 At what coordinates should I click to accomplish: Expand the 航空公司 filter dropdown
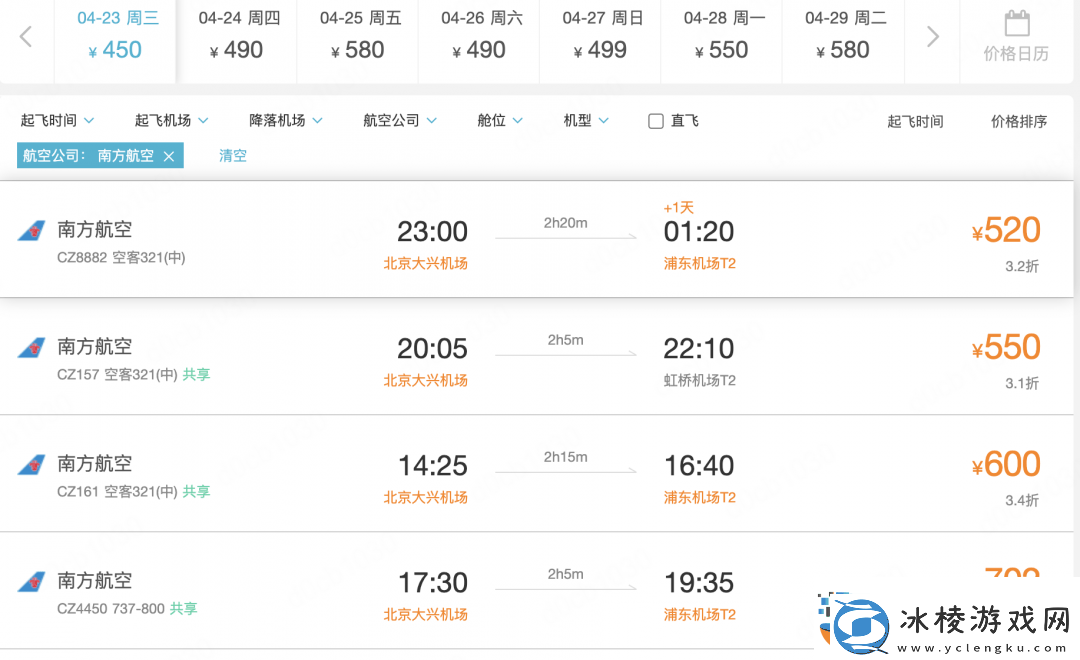[x=400, y=121]
